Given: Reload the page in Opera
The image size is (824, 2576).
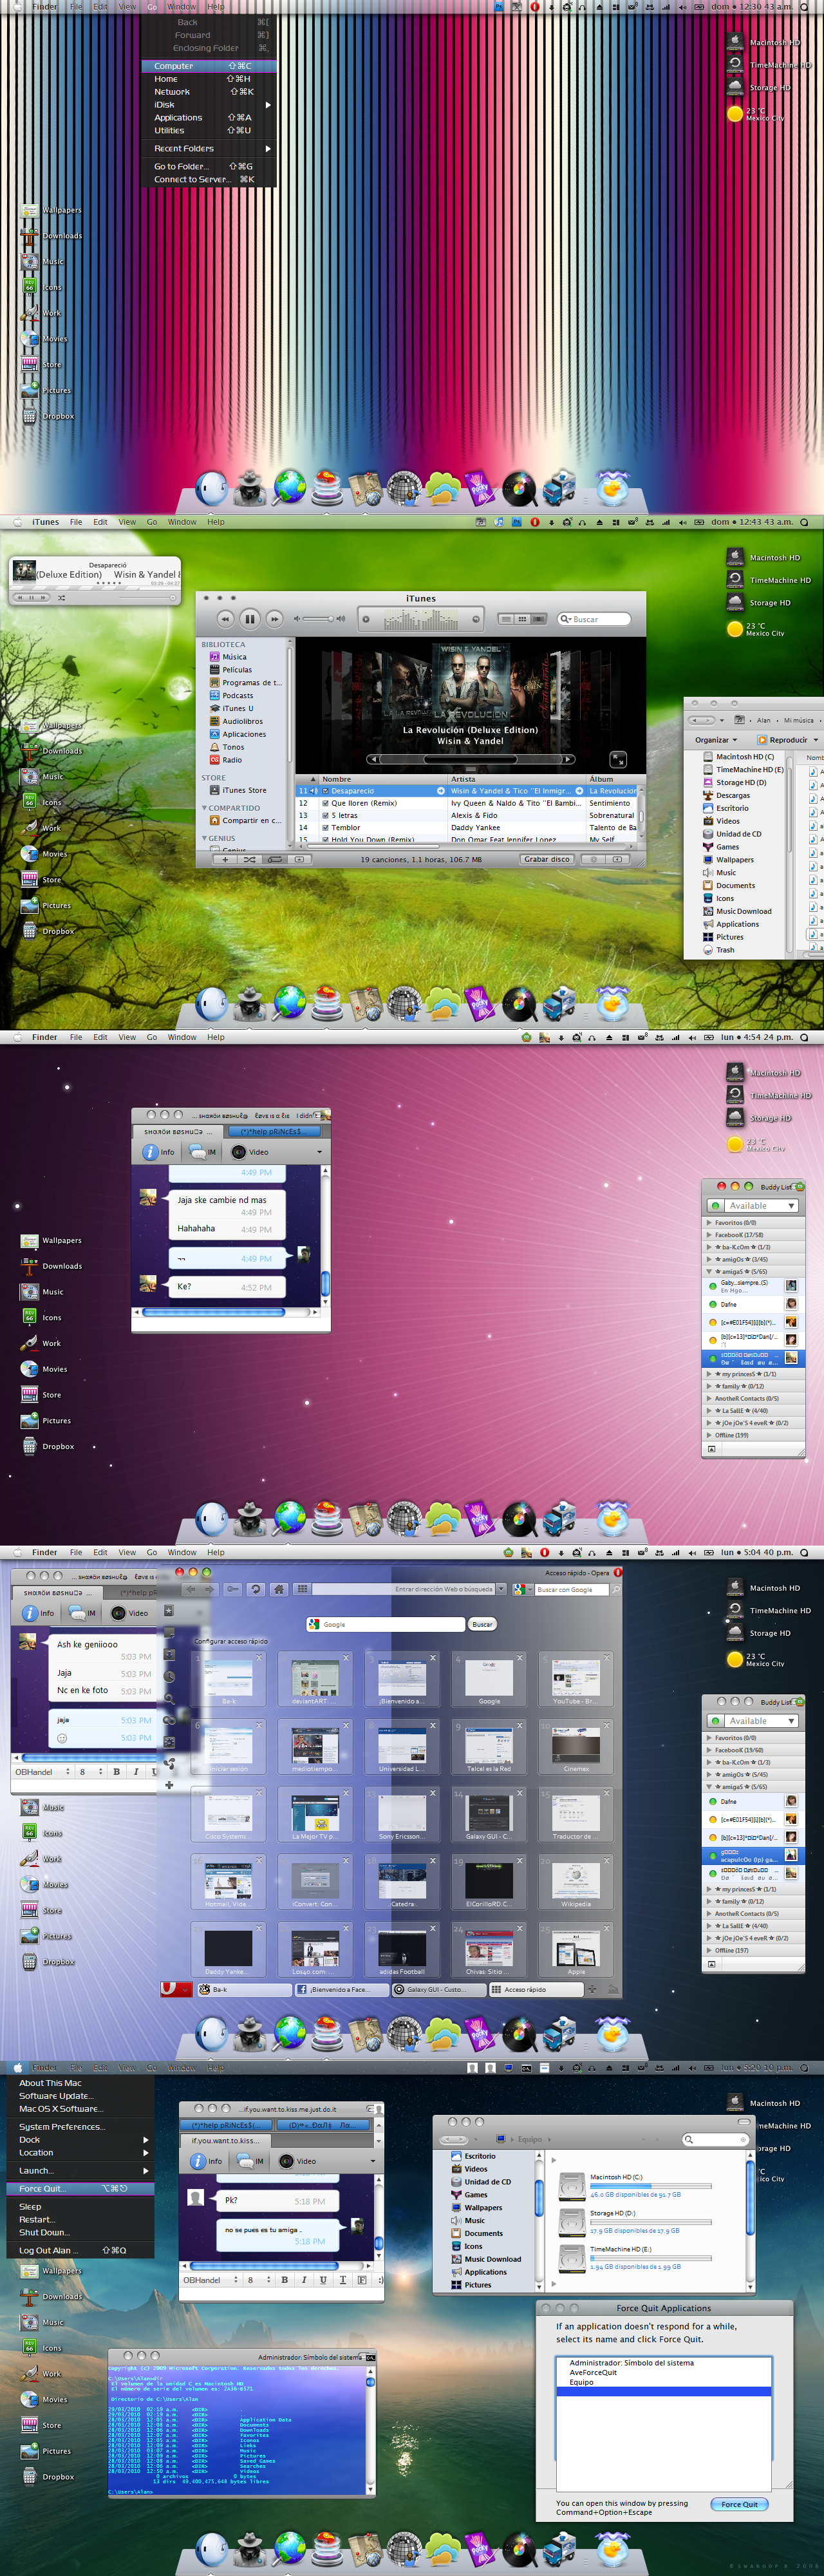Looking at the screenshot, I should 256,1589.
